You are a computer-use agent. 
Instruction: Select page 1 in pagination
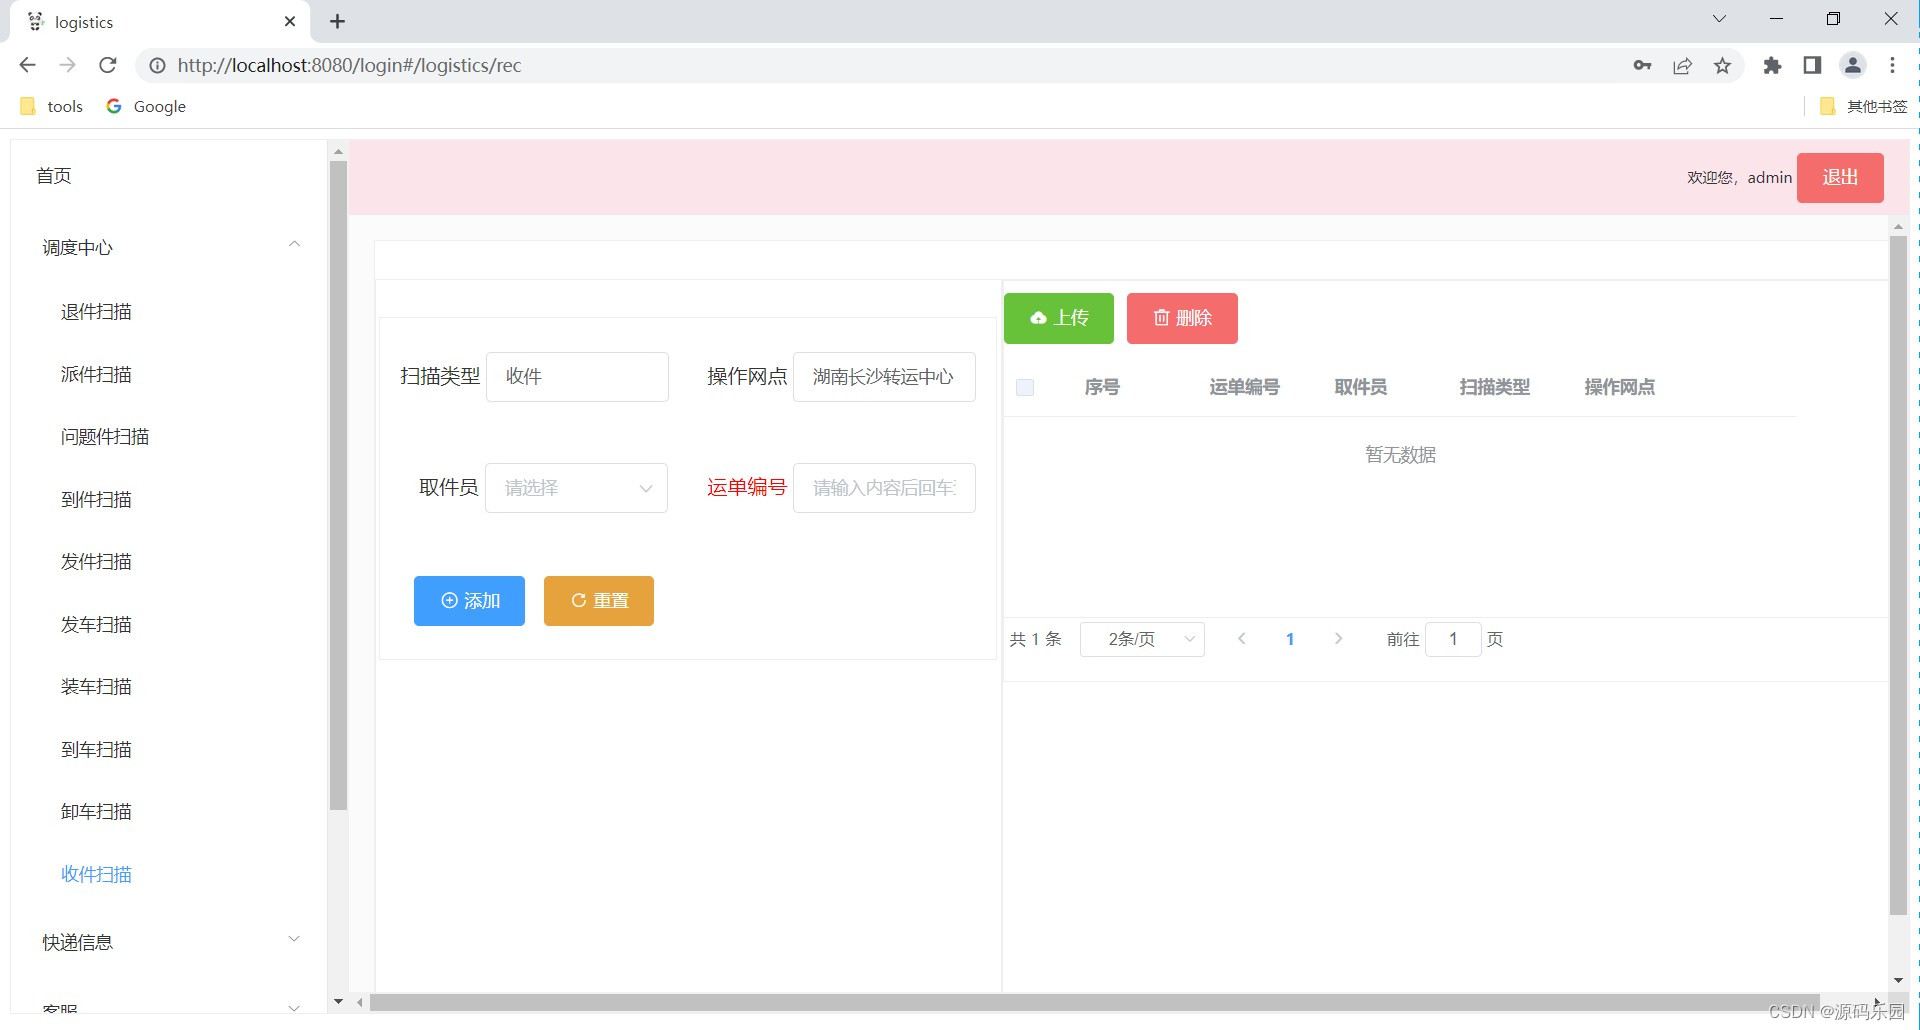[x=1290, y=639]
